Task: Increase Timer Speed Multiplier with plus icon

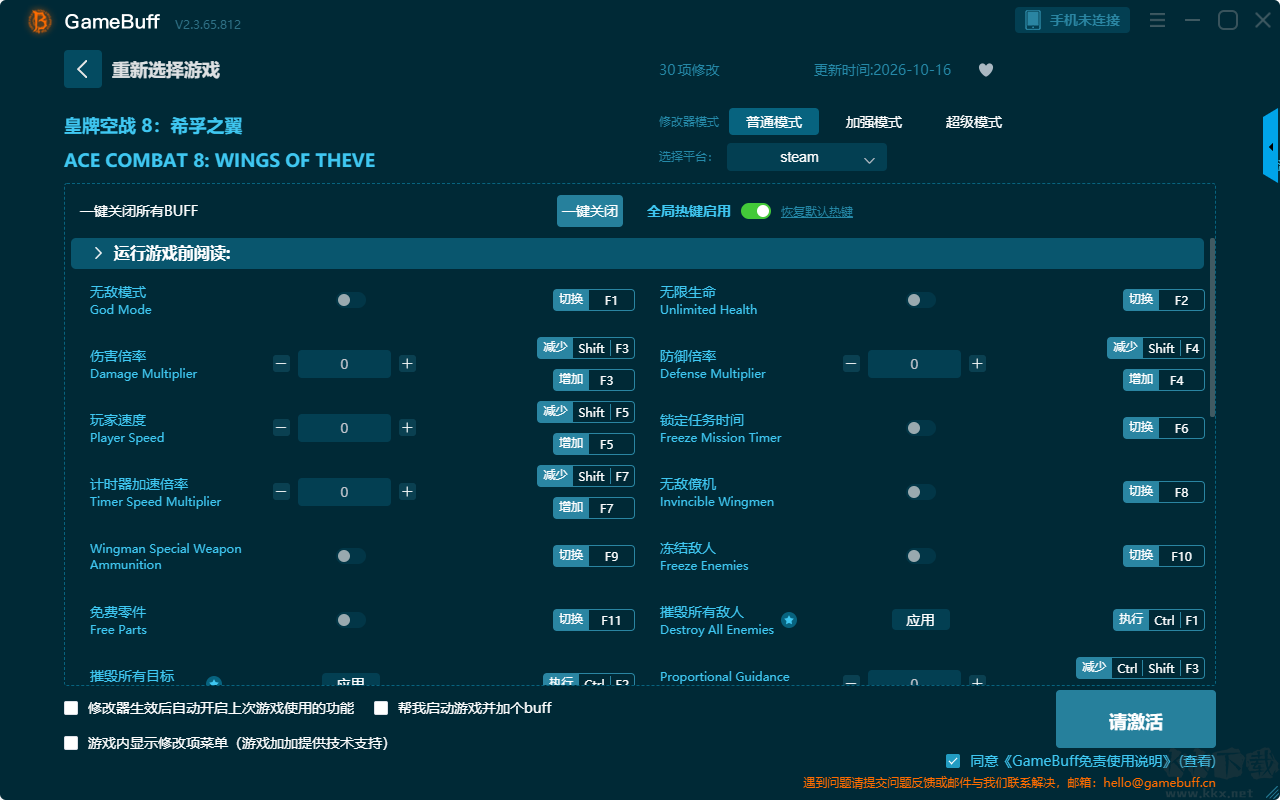Action: (407, 492)
